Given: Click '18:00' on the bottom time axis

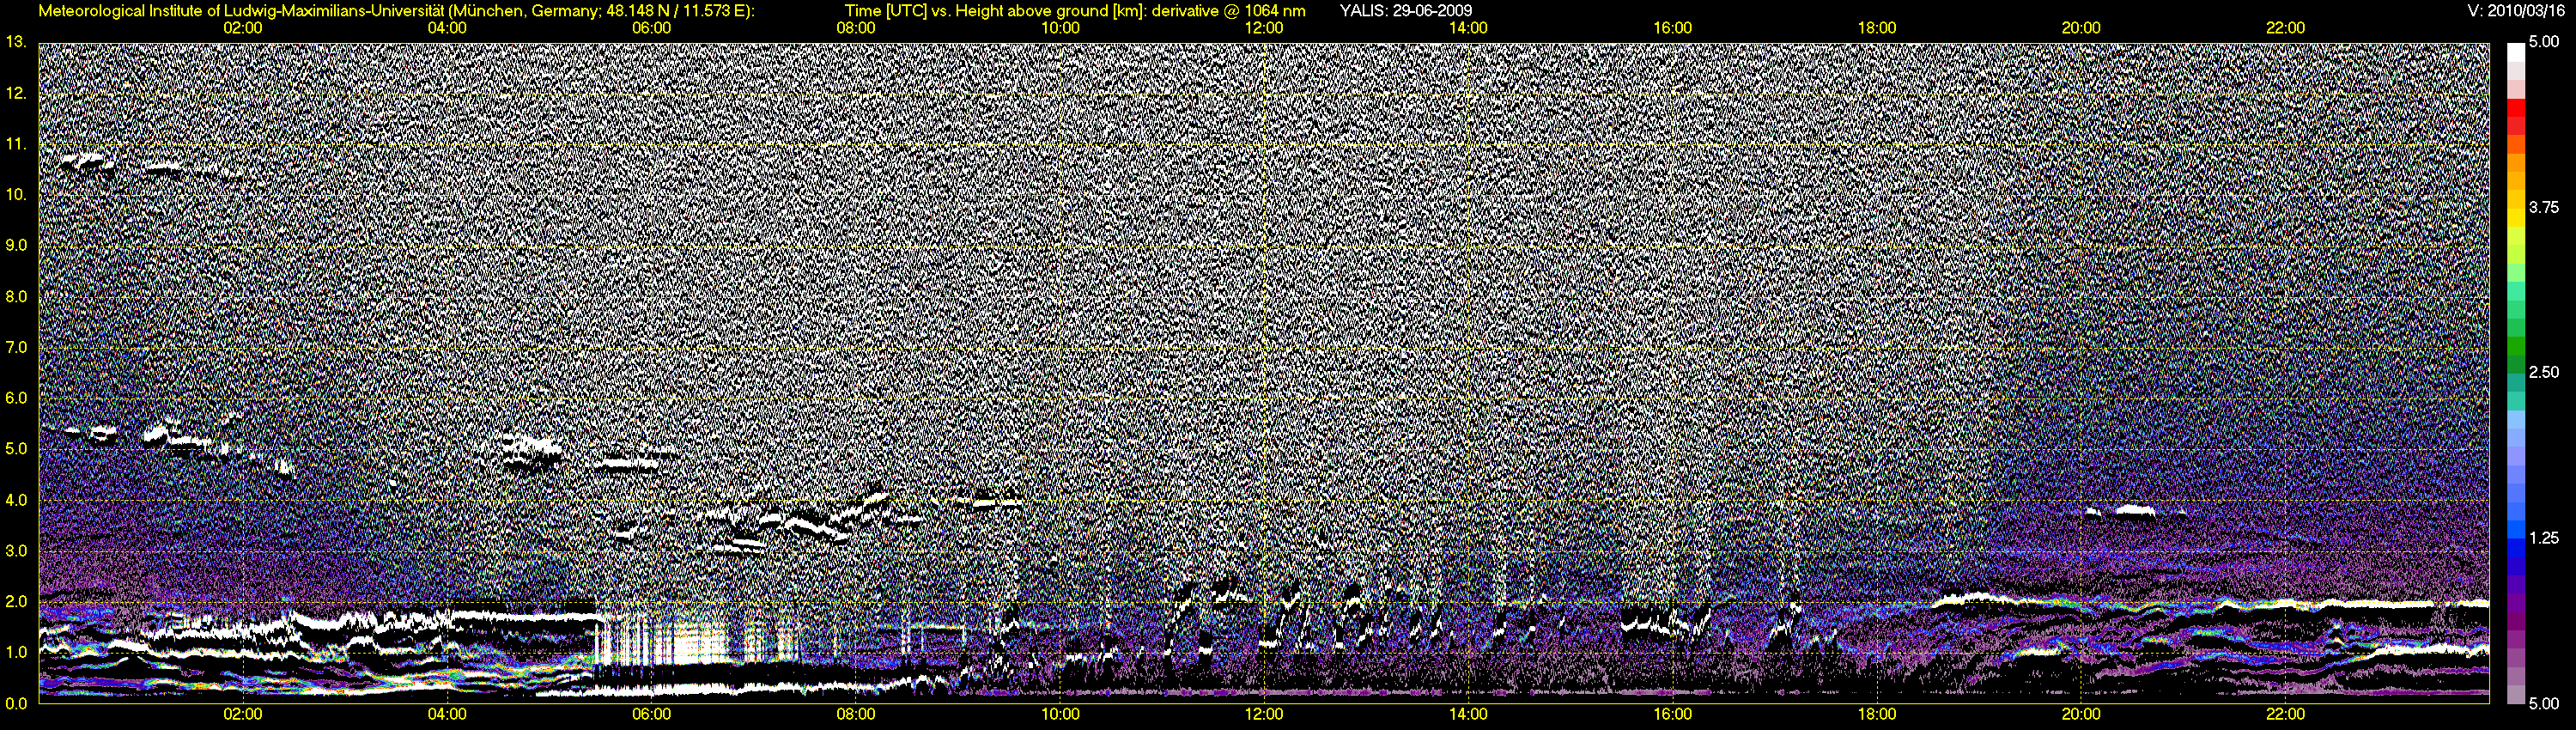Looking at the screenshot, I should 1877,714.
